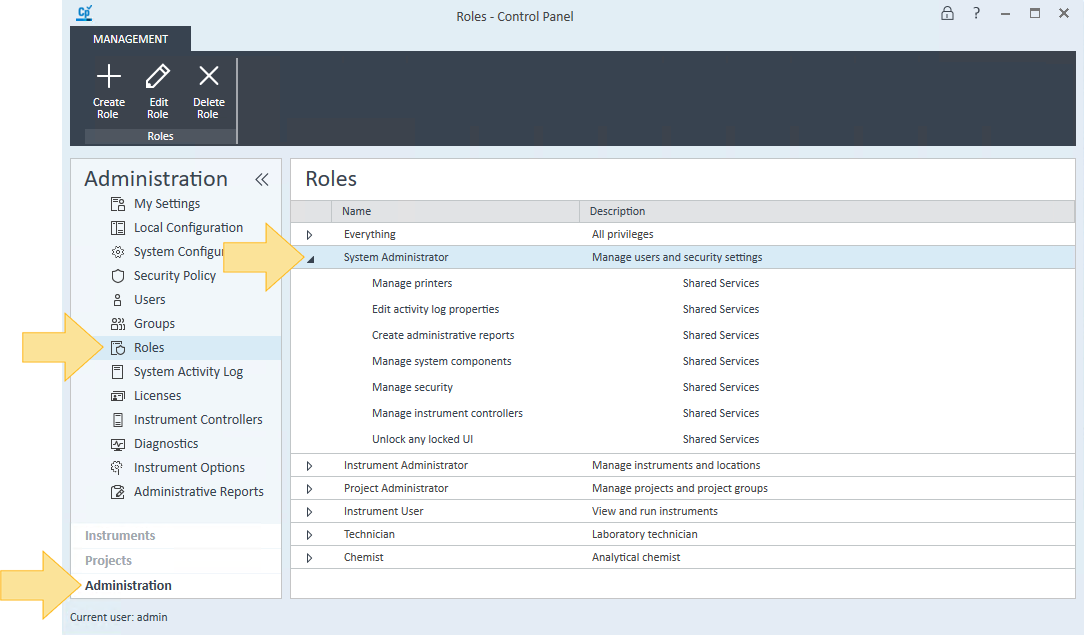1084x635 pixels.
Task: Click the Create Role plus icon
Action: point(108,77)
